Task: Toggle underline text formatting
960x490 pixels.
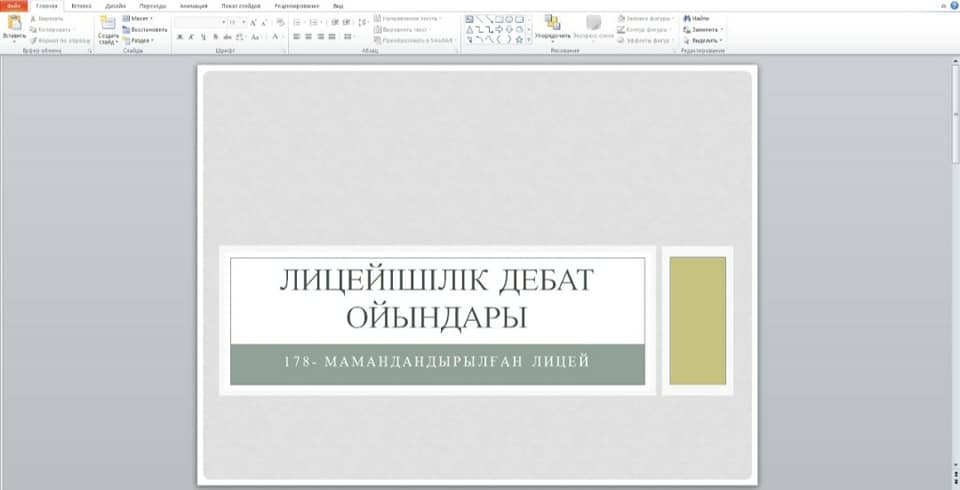Action: [204, 37]
